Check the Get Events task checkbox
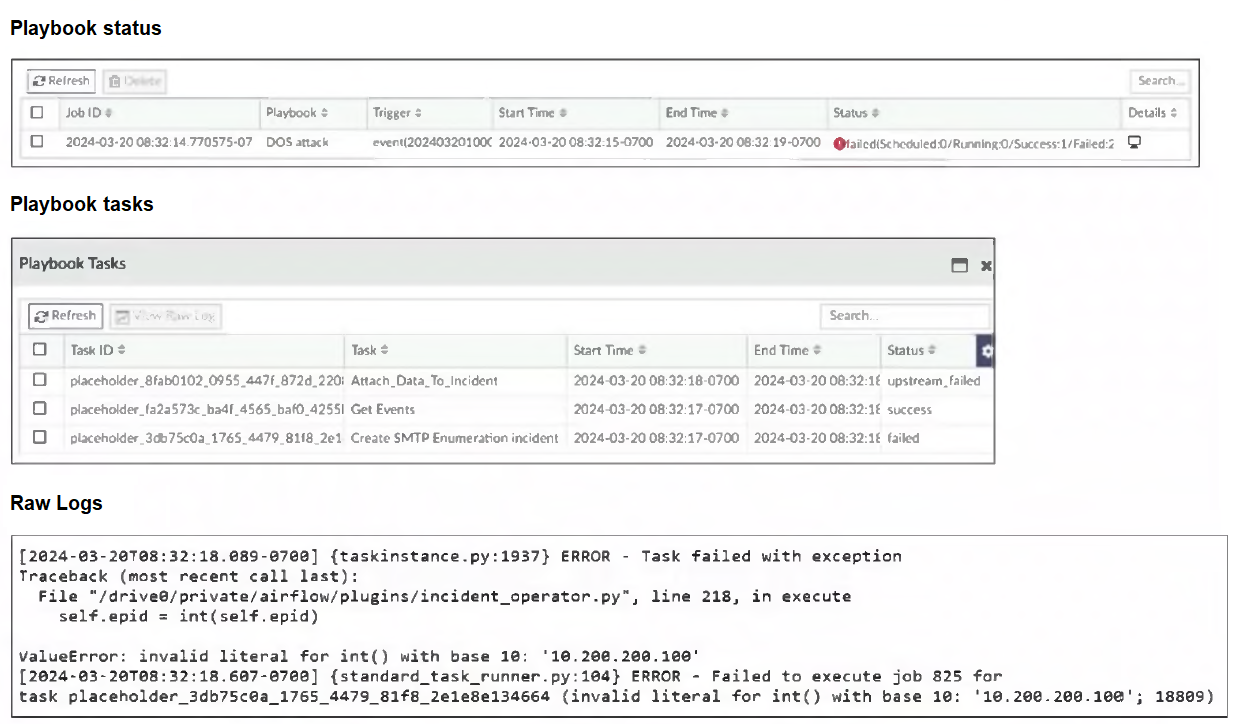Screen dimensions: 1234x725 coord(40,409)
